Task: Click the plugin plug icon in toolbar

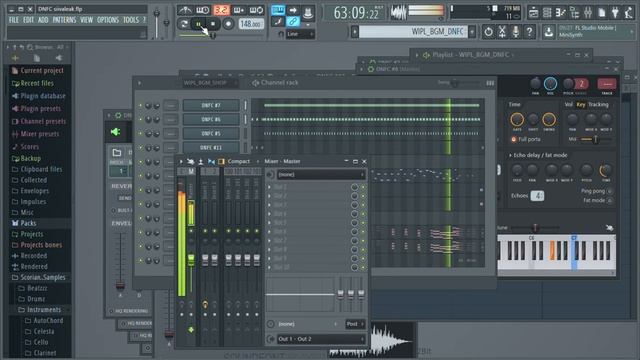Action: pos(615,13)
